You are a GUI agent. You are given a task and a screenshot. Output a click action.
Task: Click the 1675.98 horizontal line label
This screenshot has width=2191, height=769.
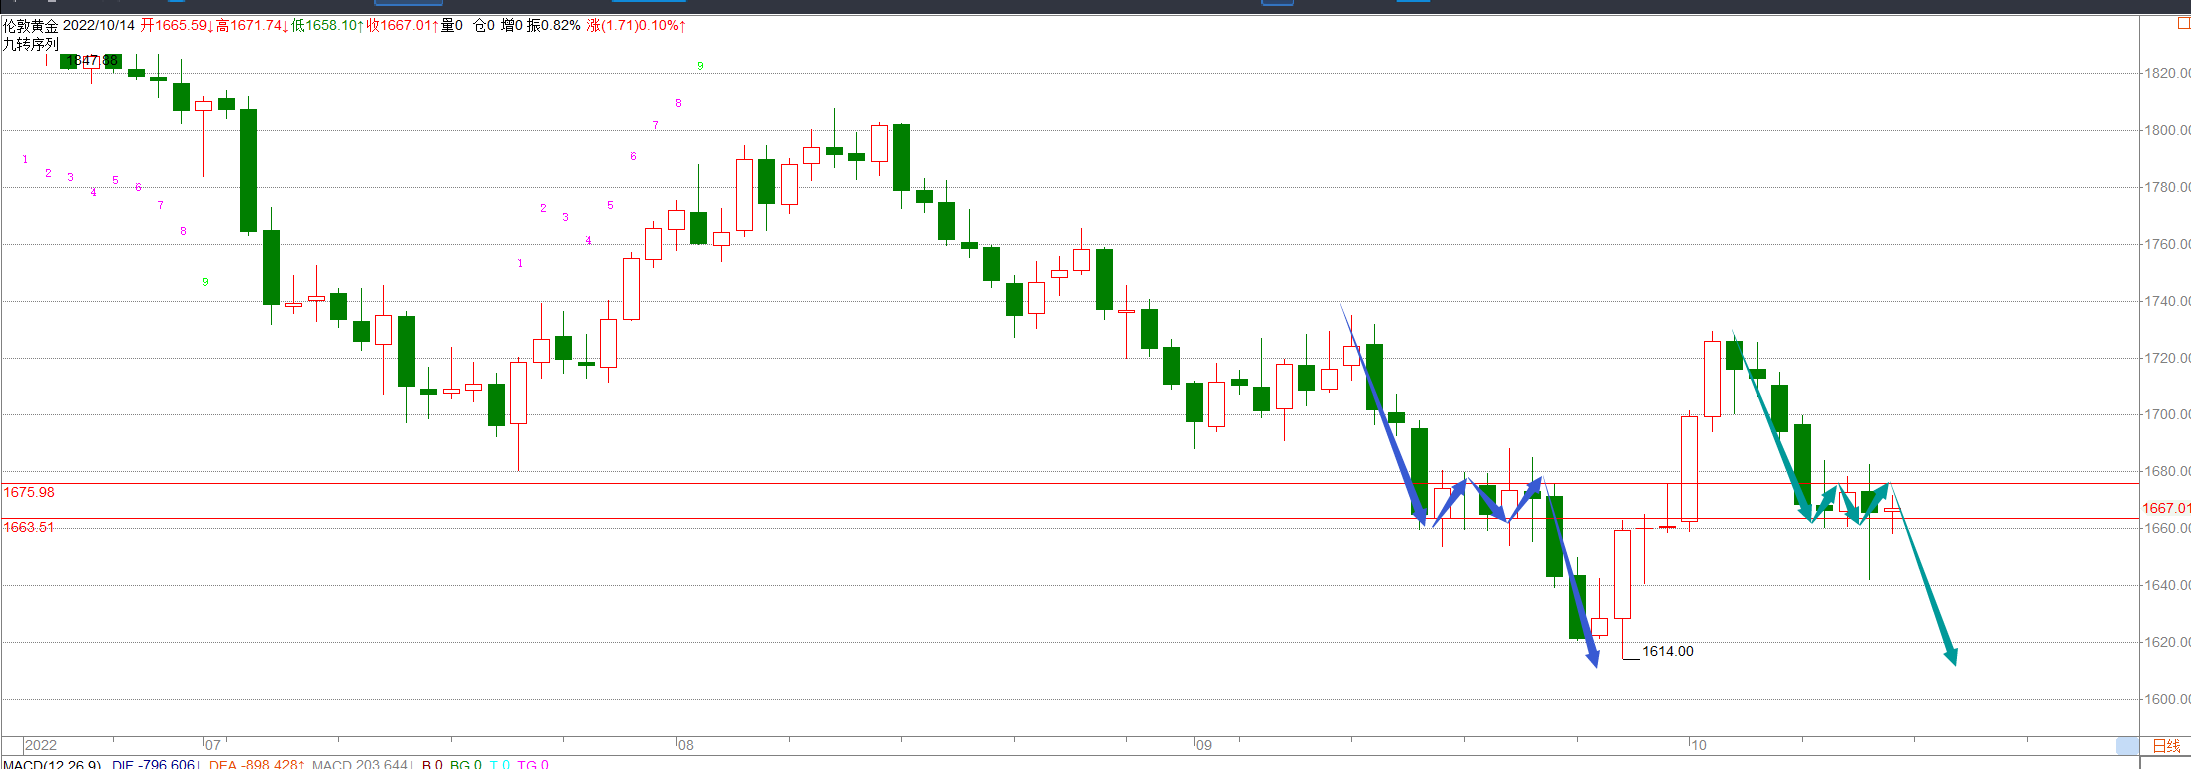(x=29, y=492)
